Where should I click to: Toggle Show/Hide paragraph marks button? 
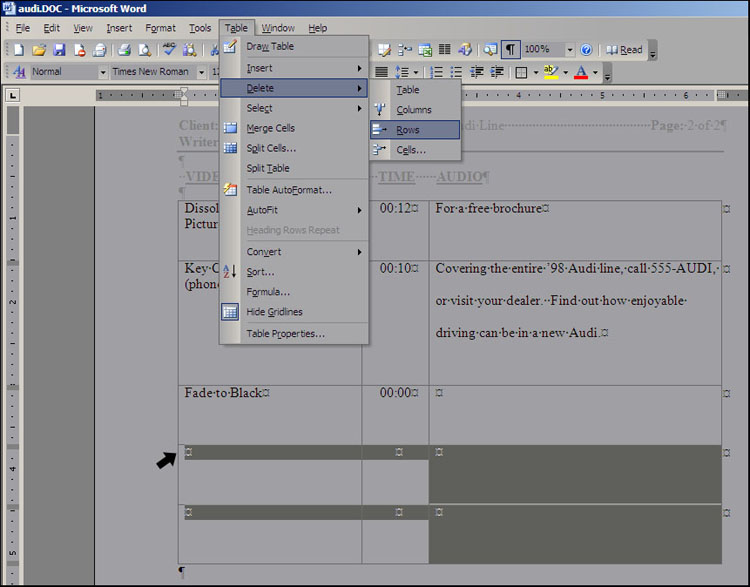coord(510,50)
